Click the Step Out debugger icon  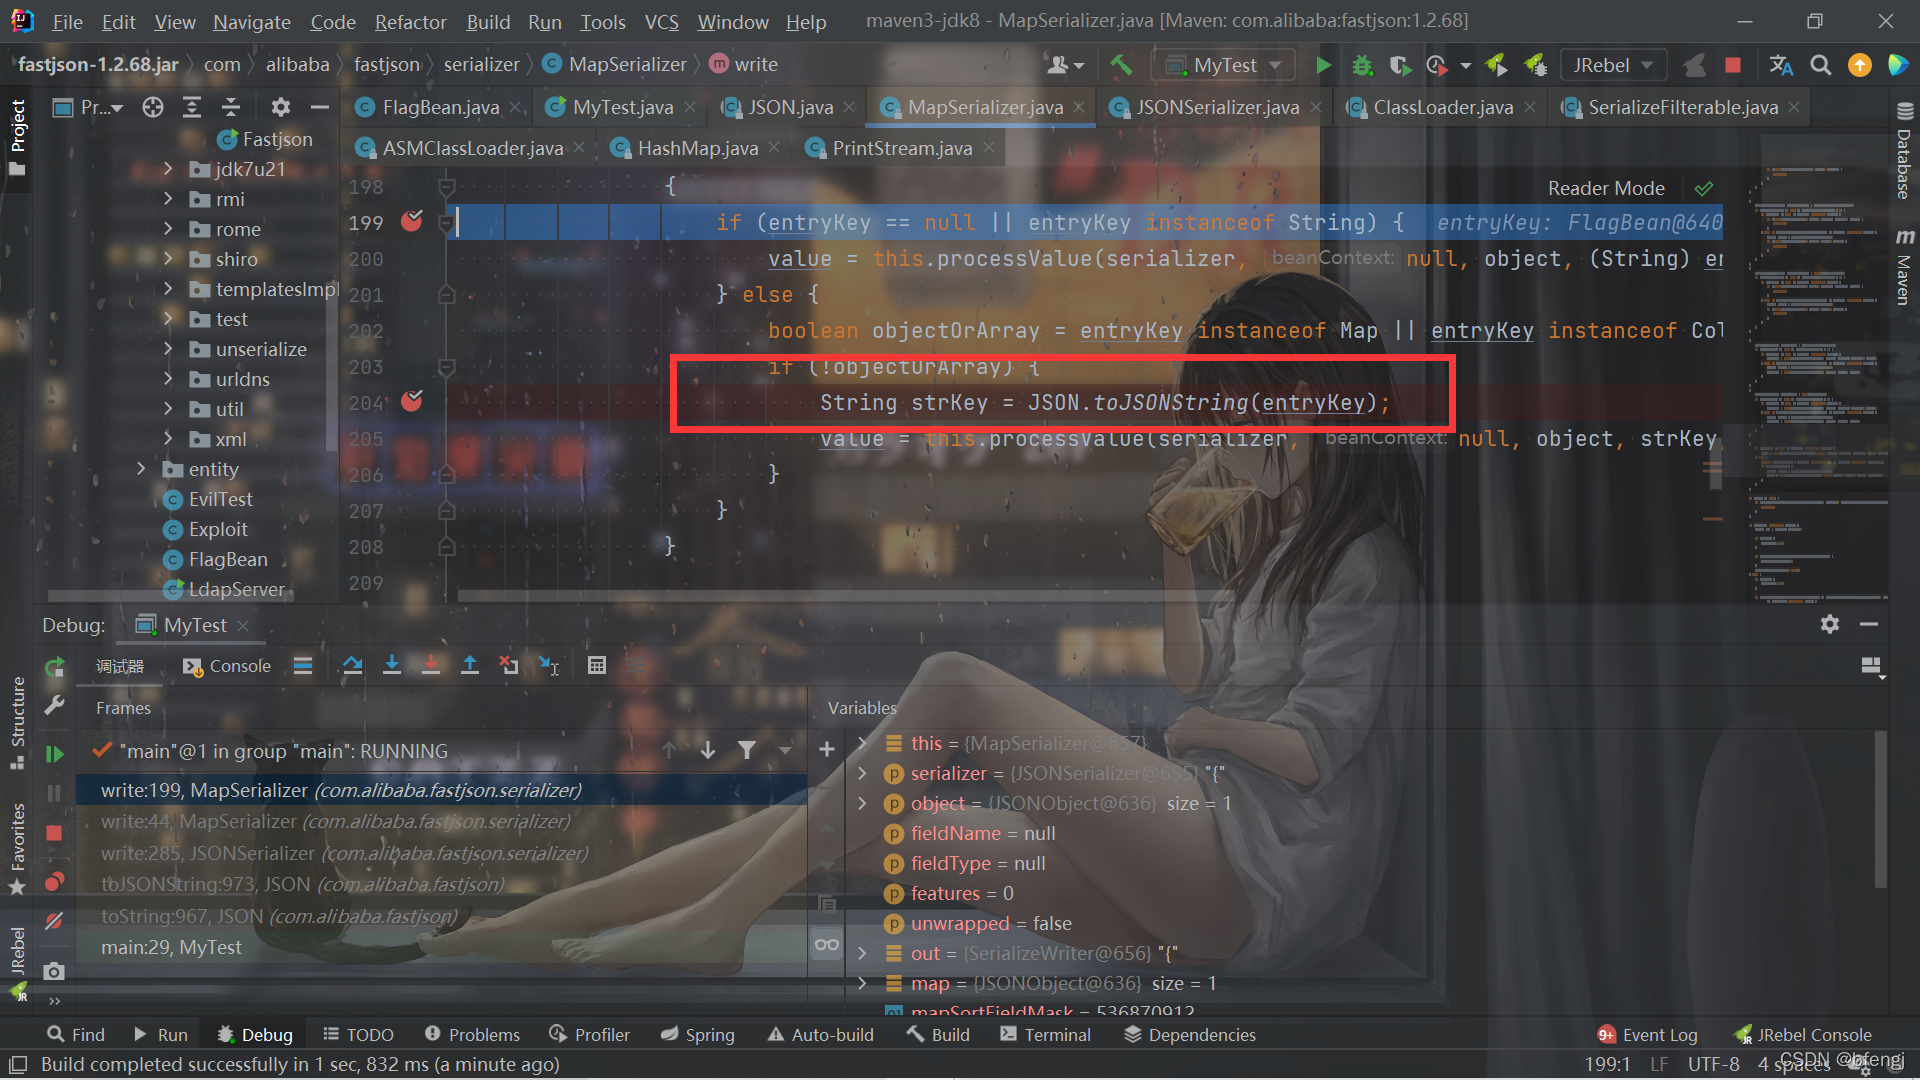click(470, 666)
